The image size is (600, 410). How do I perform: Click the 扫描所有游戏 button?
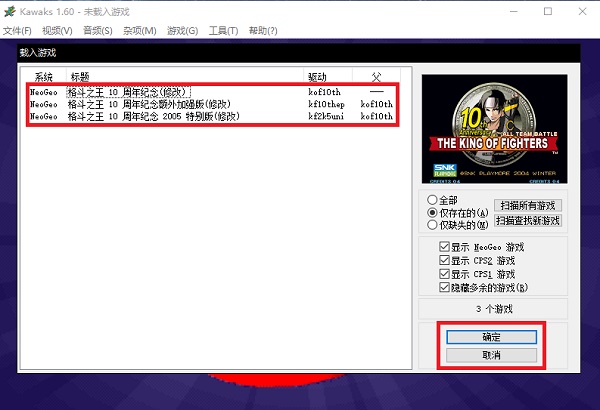(525, 205)
